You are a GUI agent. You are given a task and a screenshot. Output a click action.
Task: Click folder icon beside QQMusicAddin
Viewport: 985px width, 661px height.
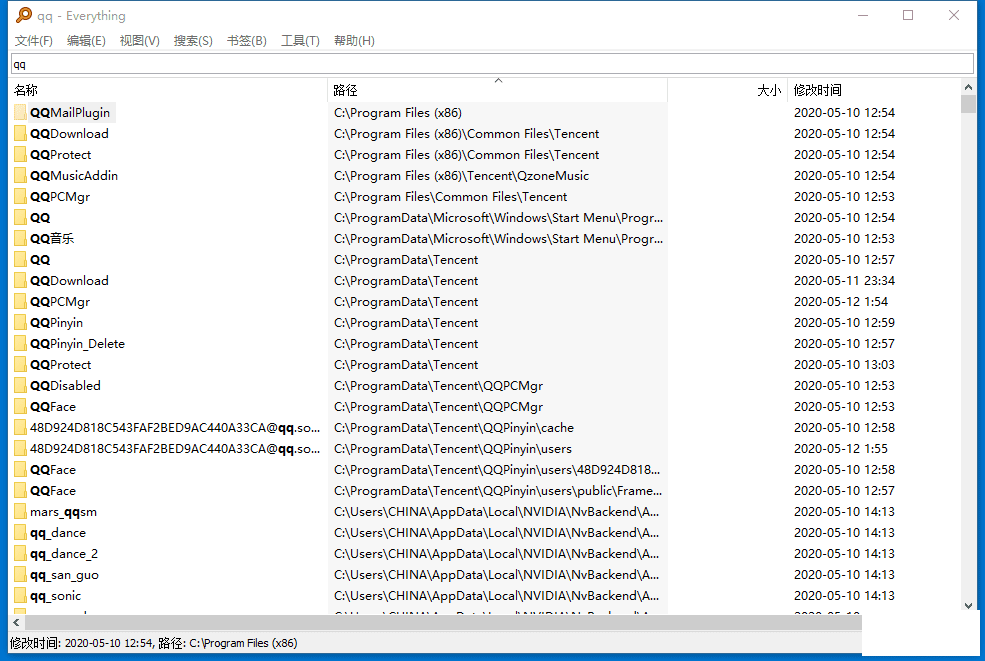(20, 175)
